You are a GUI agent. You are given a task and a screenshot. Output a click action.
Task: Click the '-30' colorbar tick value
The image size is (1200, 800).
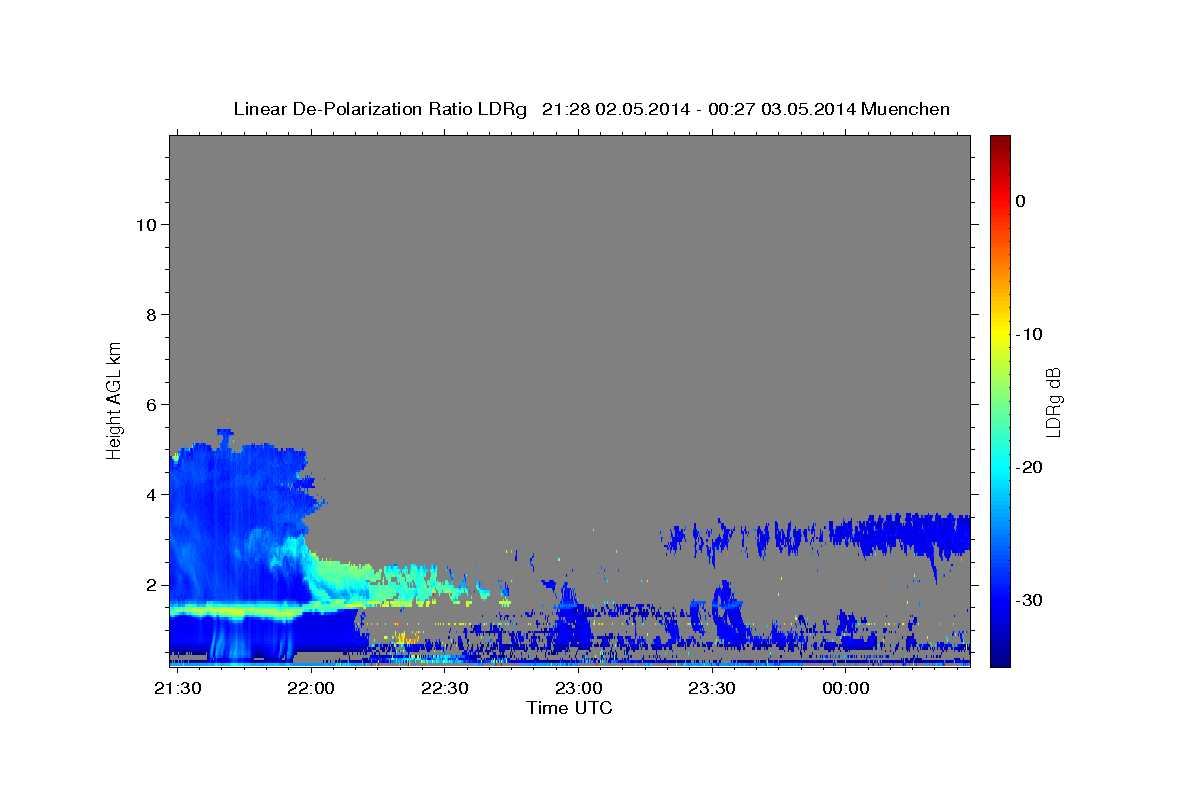1029,600
